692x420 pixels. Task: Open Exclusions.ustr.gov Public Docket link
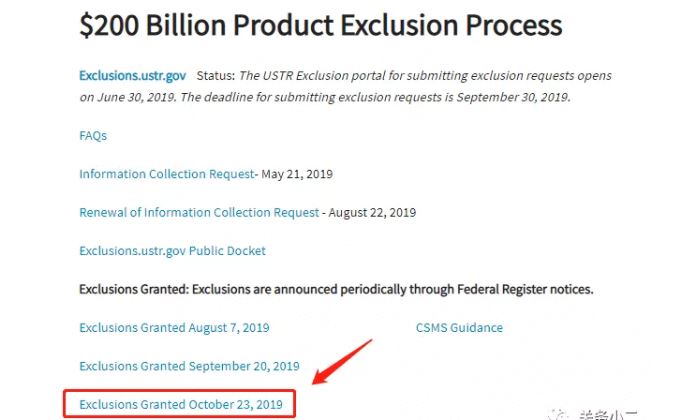coord(173,251)
